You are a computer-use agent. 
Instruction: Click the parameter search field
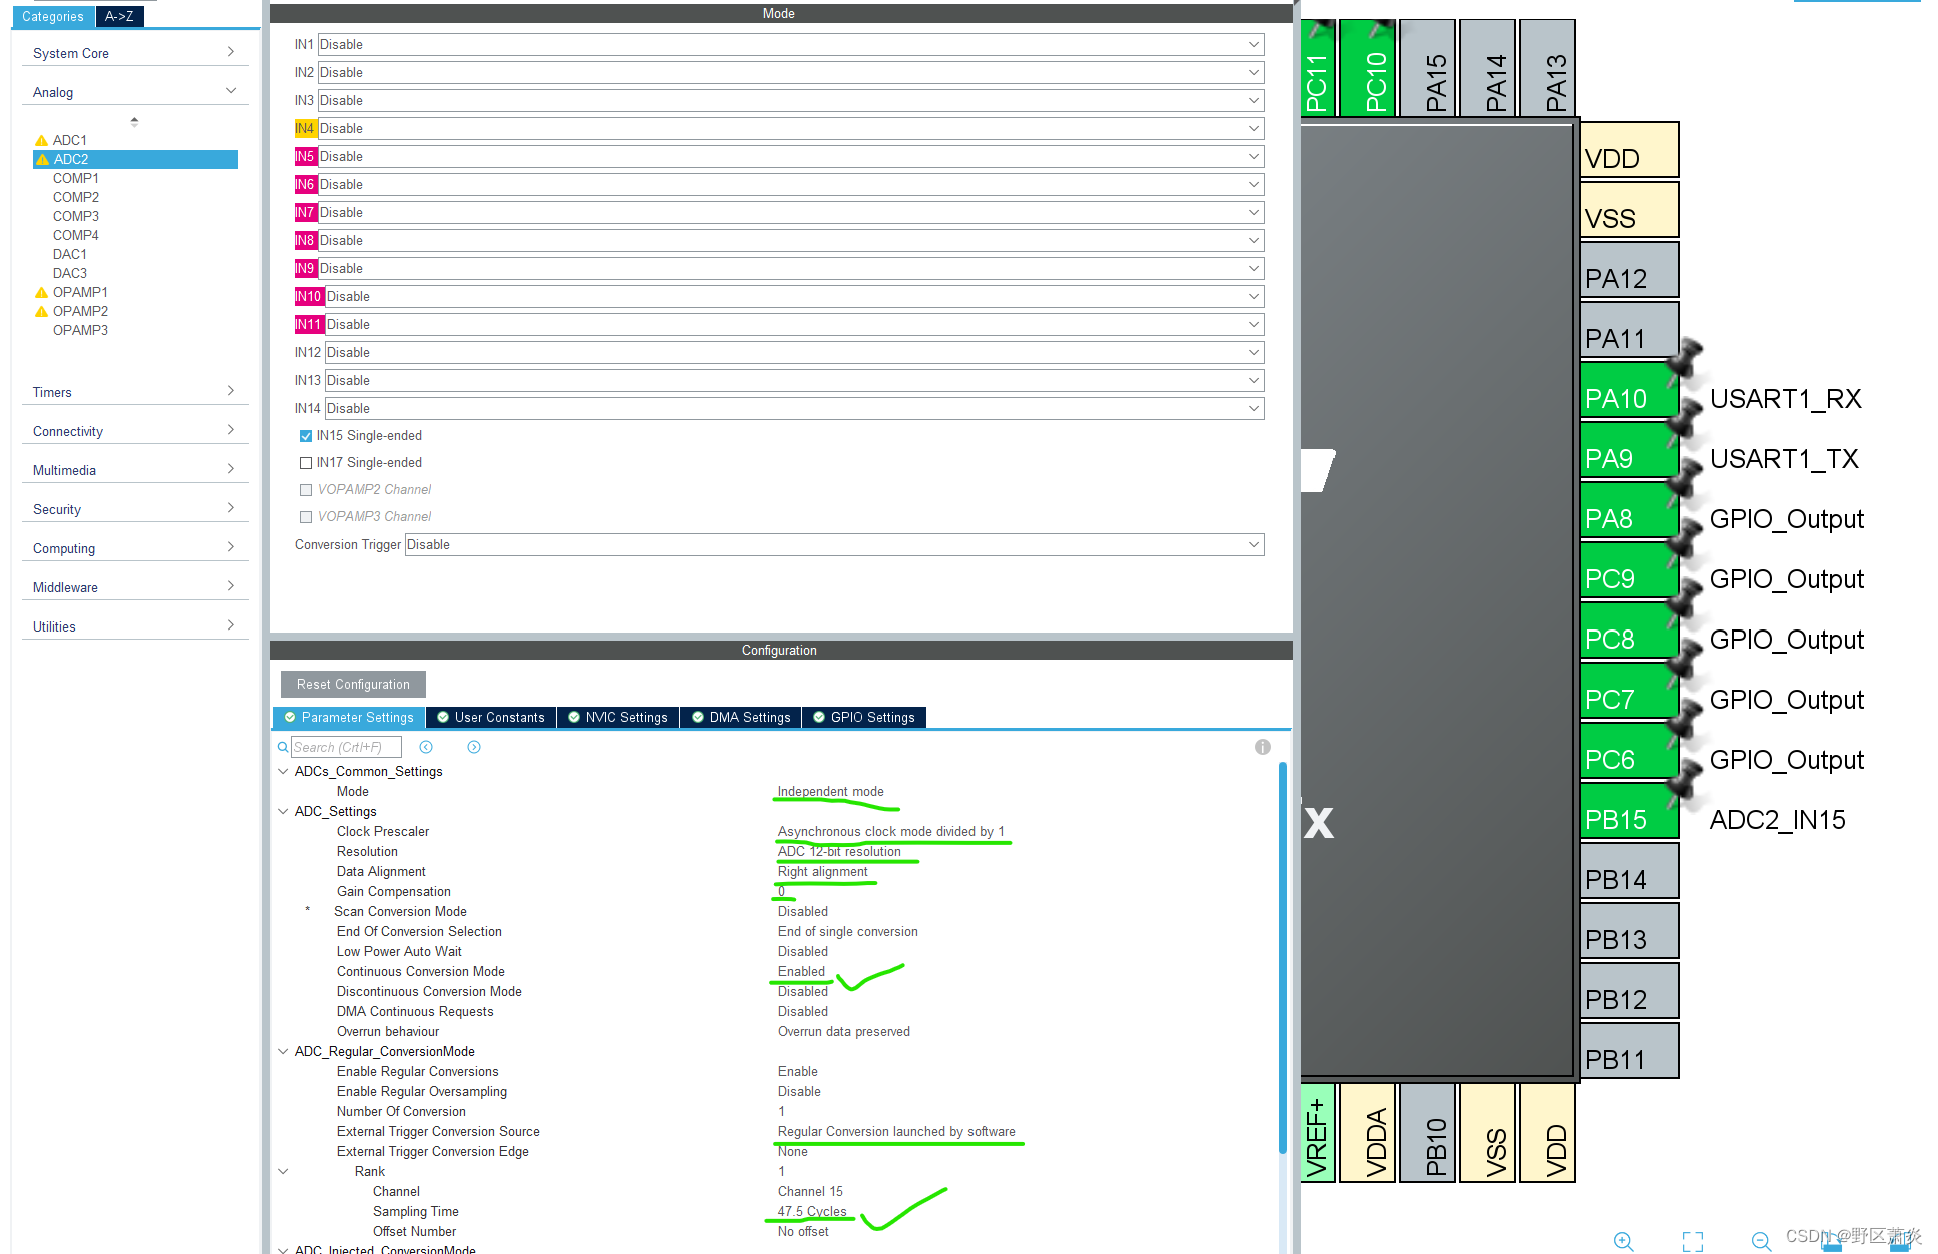click(x=346, y=747)
